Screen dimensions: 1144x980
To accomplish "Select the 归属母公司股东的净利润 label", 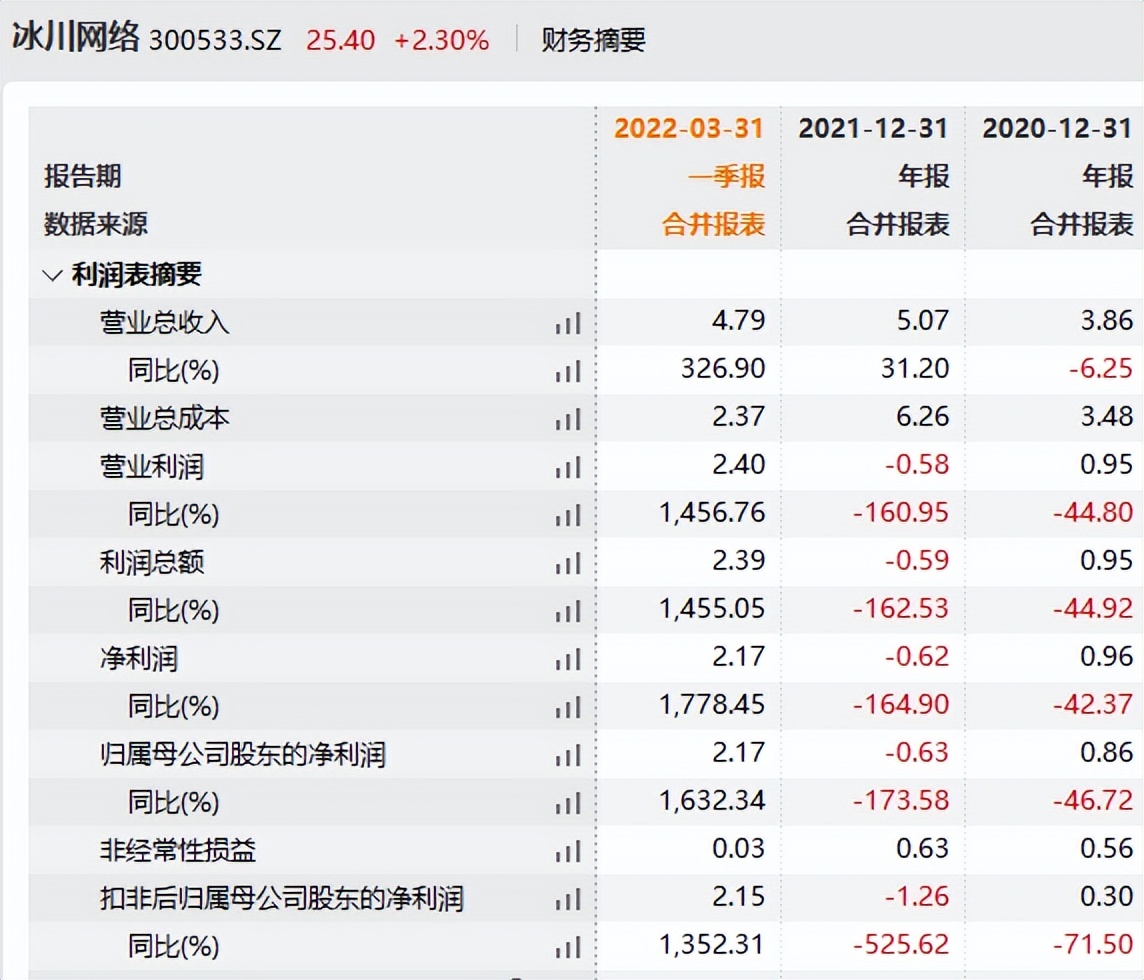I will [x=243, y=755].
